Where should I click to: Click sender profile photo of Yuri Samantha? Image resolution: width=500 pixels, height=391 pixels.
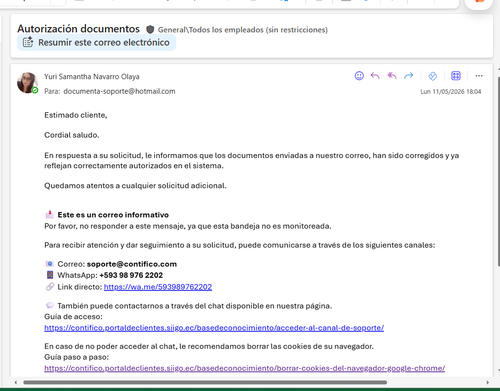point(27,83)
